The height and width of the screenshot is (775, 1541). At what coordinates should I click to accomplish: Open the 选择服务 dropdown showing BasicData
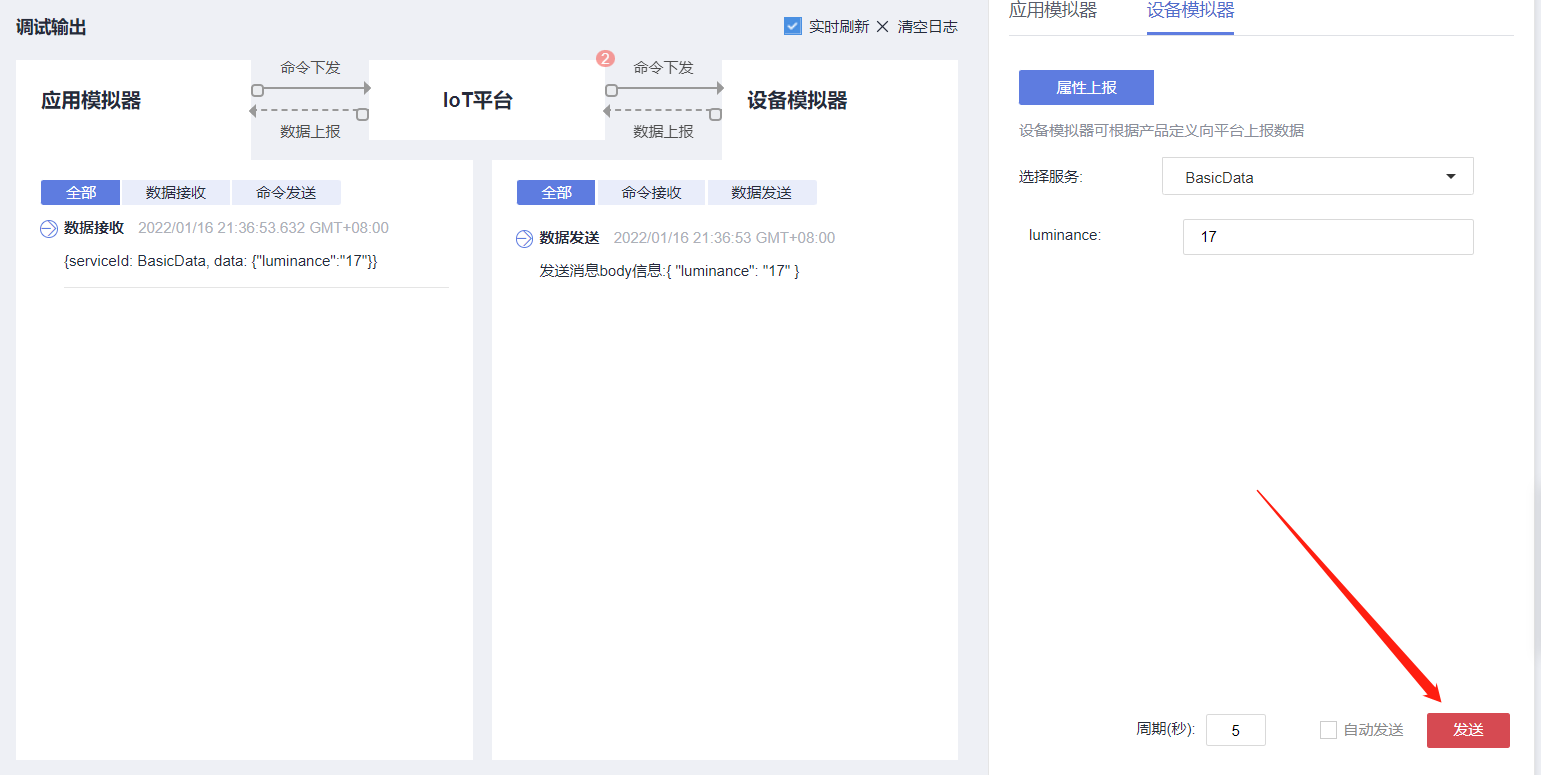pos(1317,177)
